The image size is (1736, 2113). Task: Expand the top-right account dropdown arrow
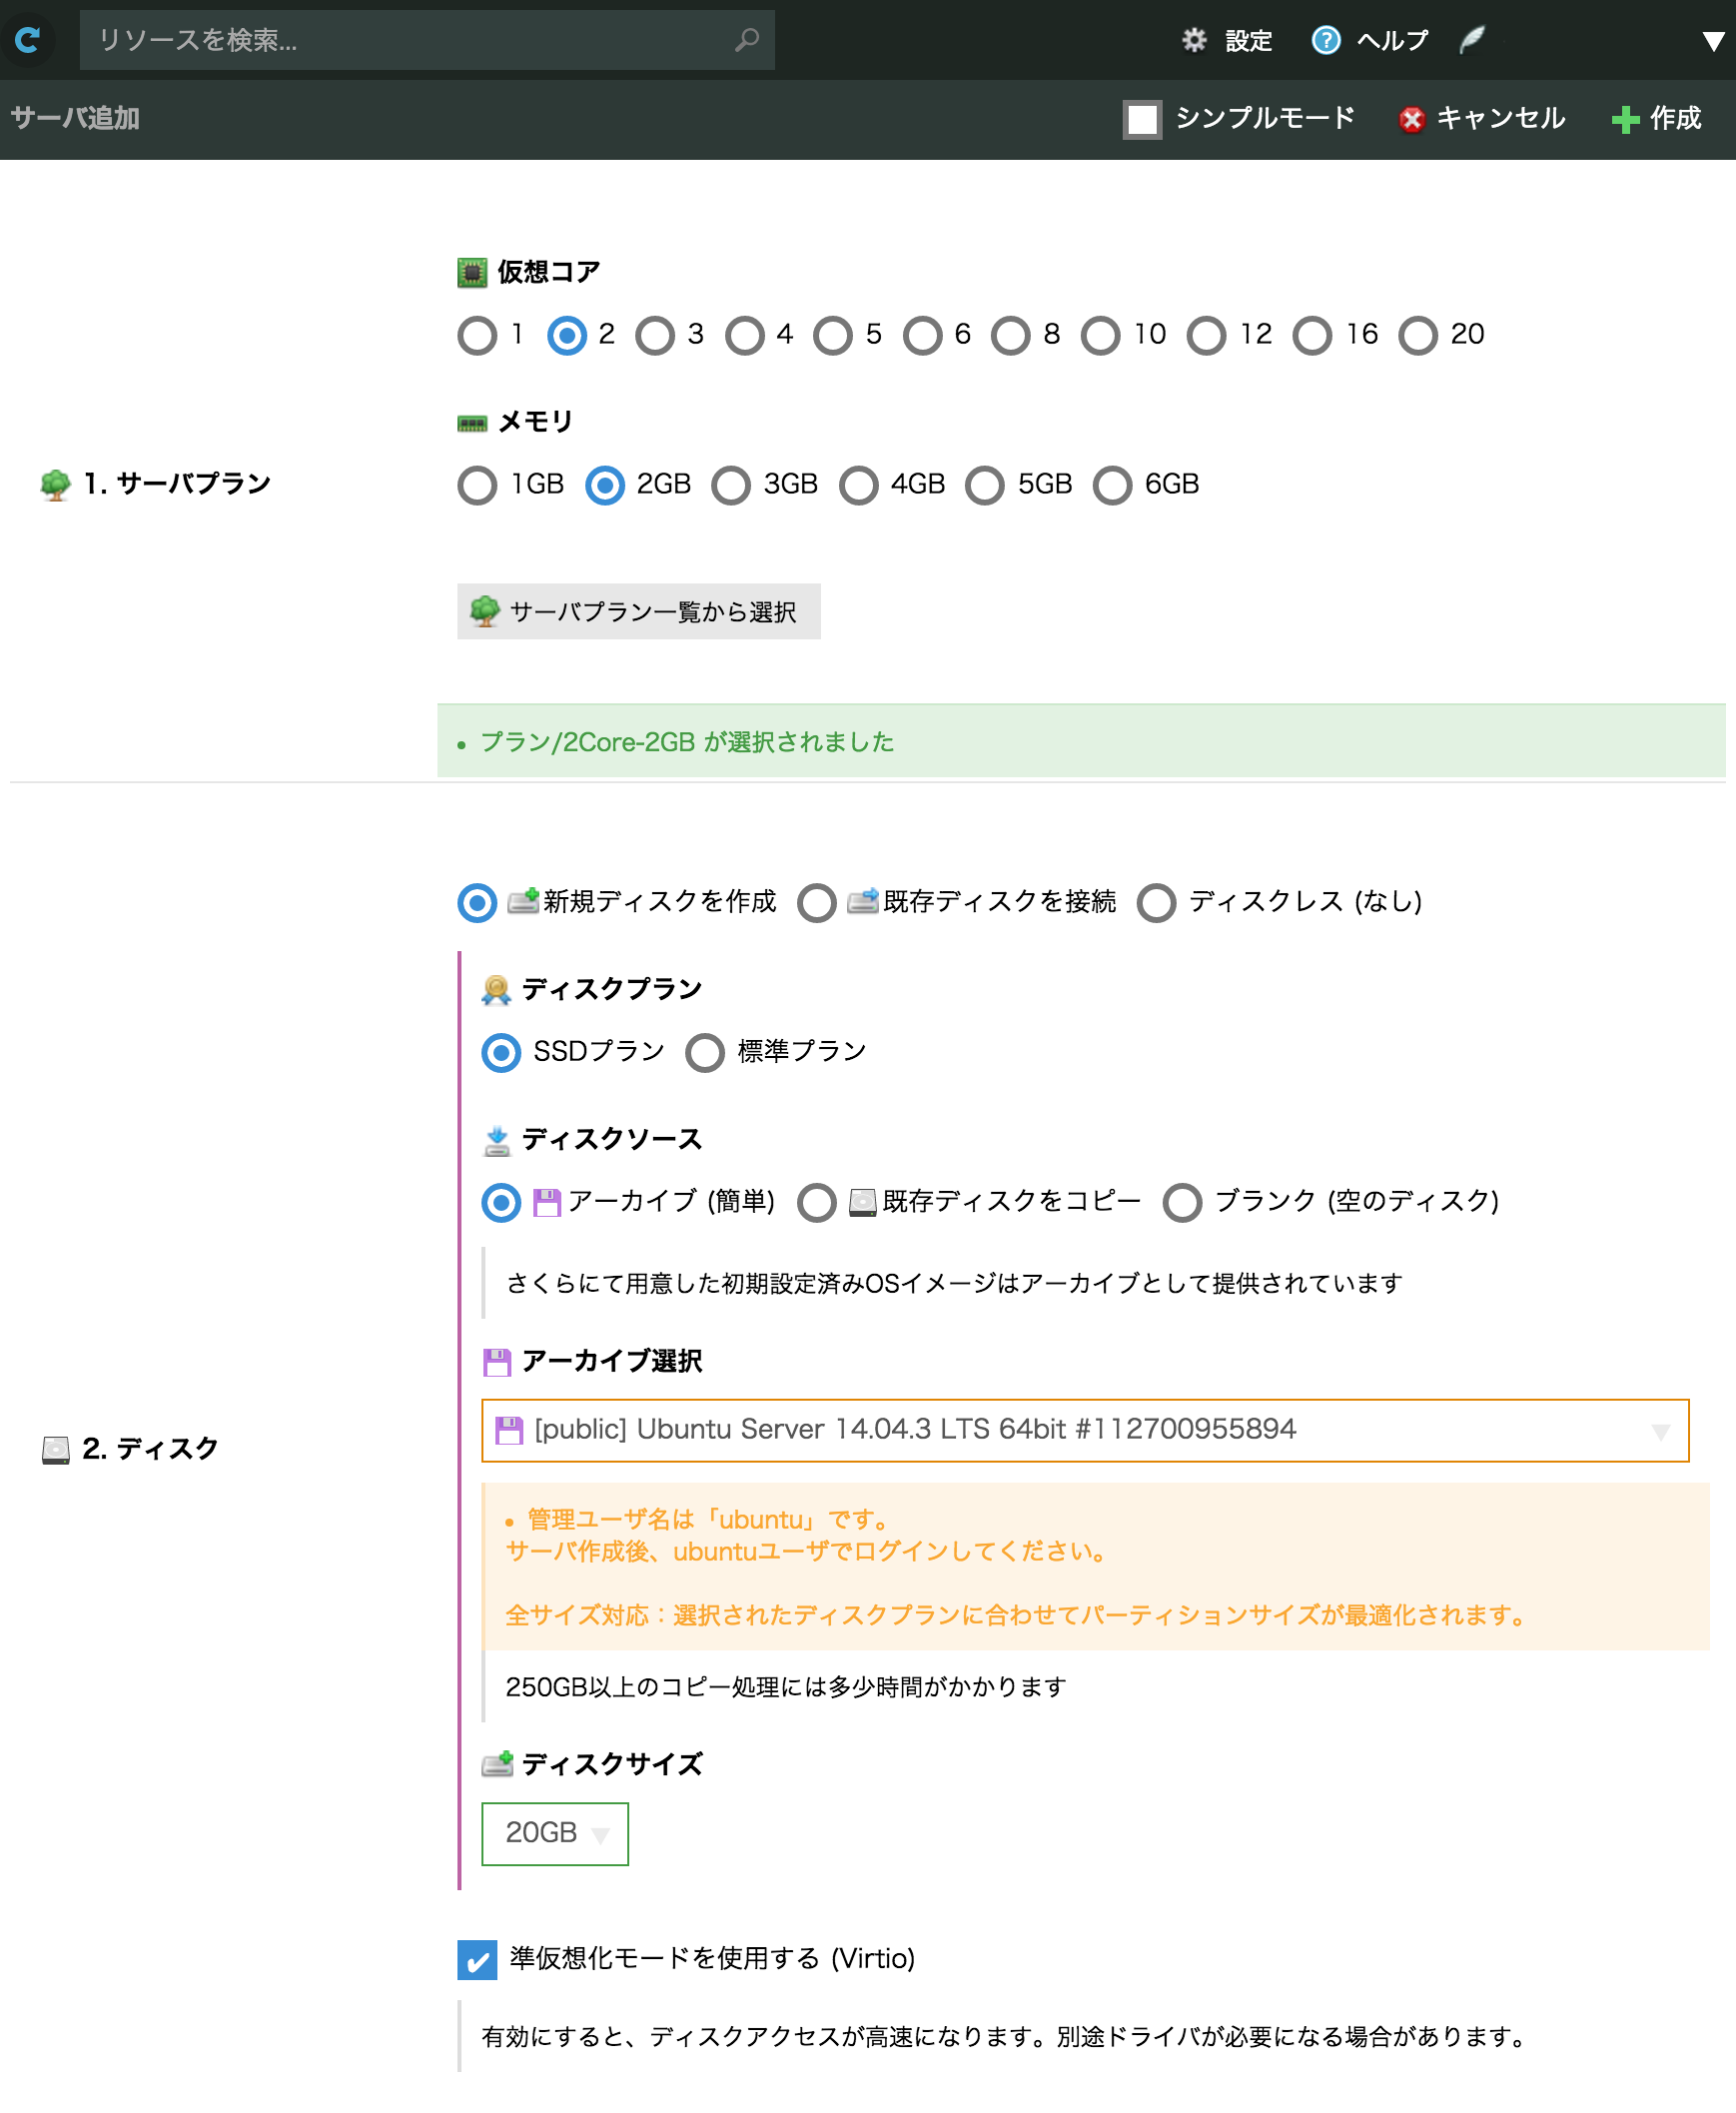(1712, 41)
